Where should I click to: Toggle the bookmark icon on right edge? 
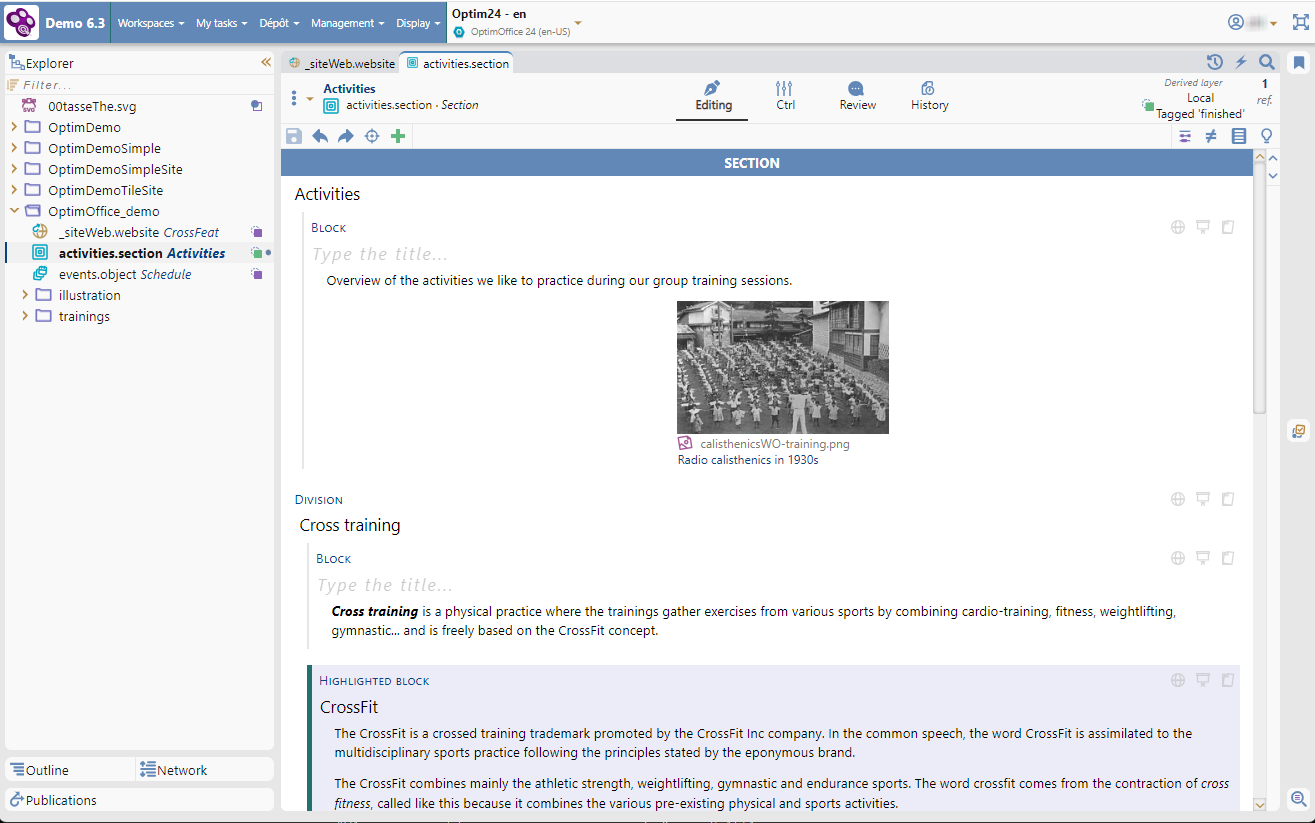pyautogui.click(x=1299, y=63)
